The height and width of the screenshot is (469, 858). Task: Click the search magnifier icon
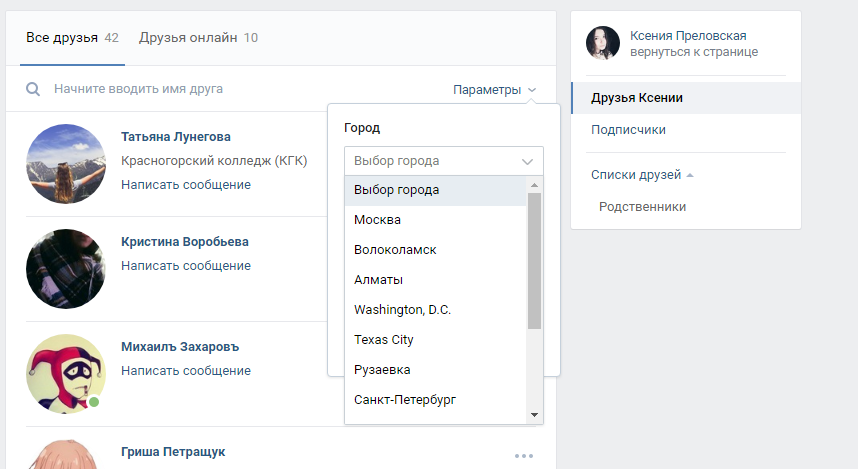pyautogui.click(x=33, y=90)
